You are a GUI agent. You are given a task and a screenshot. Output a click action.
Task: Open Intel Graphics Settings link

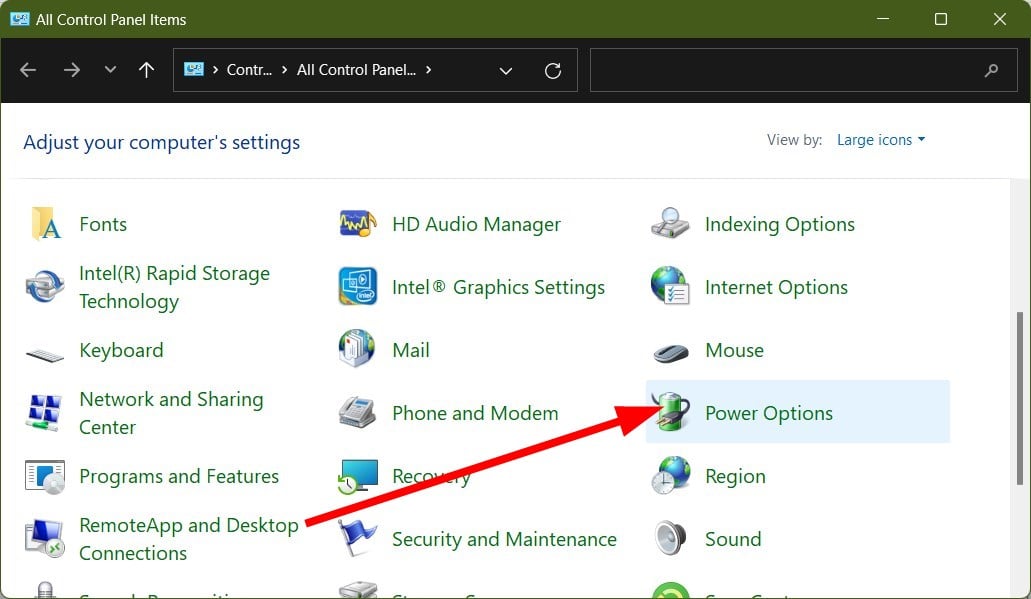click(x=498, y=287)
